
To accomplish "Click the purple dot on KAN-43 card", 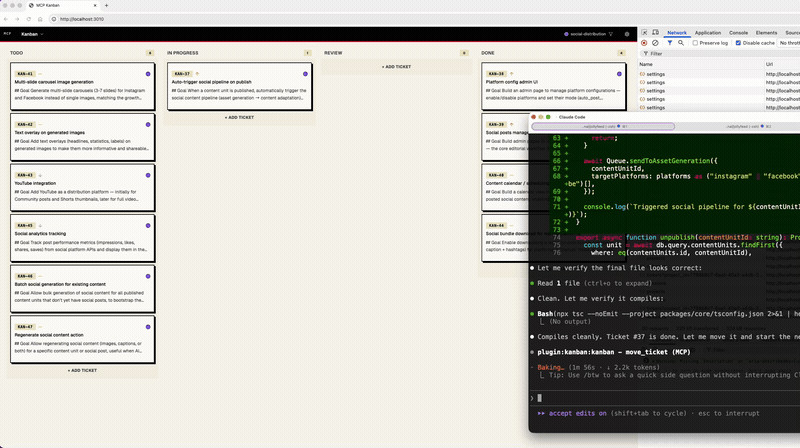I will click(x=148, y=175).
